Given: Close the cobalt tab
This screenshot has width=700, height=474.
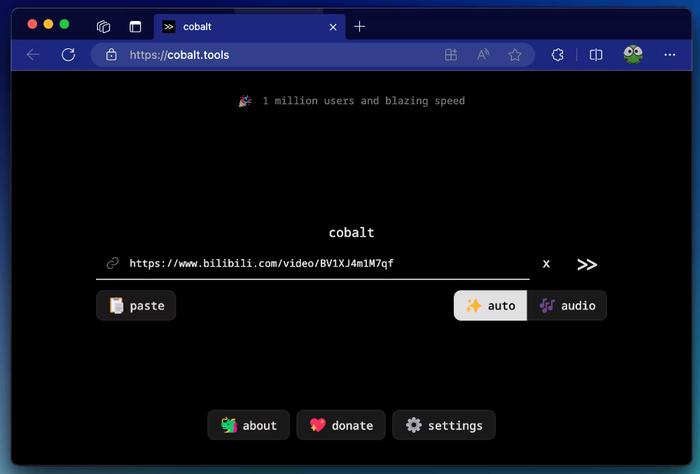Looking at the screenshot, I should (x=333, y=27).
